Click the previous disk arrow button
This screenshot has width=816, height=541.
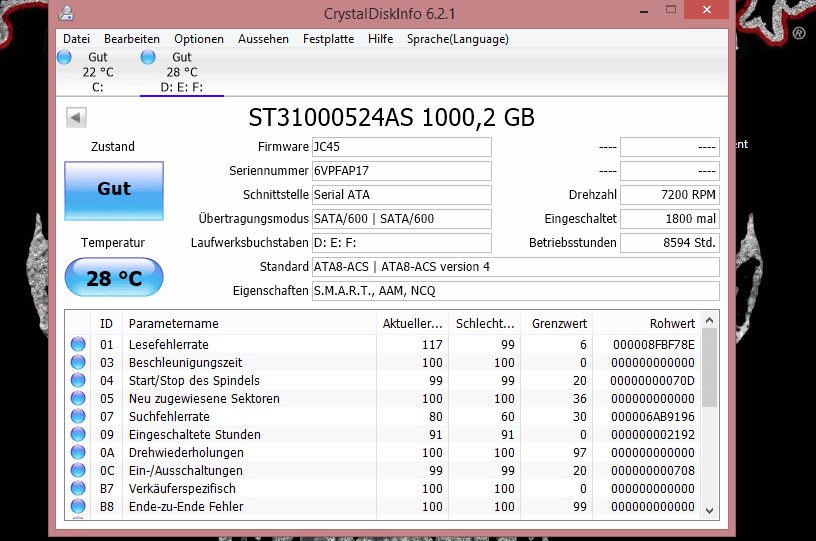76,118
